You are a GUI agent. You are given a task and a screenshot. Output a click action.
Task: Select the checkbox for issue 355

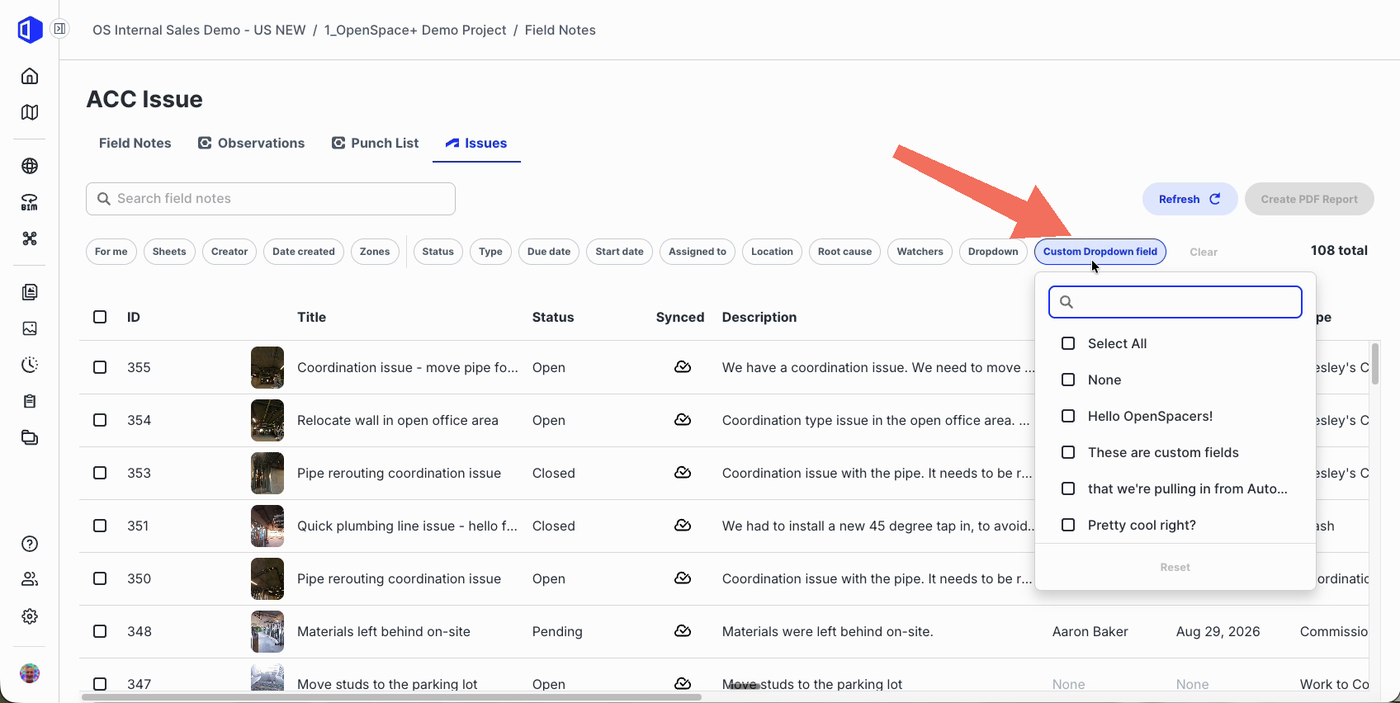coord(100,367)
